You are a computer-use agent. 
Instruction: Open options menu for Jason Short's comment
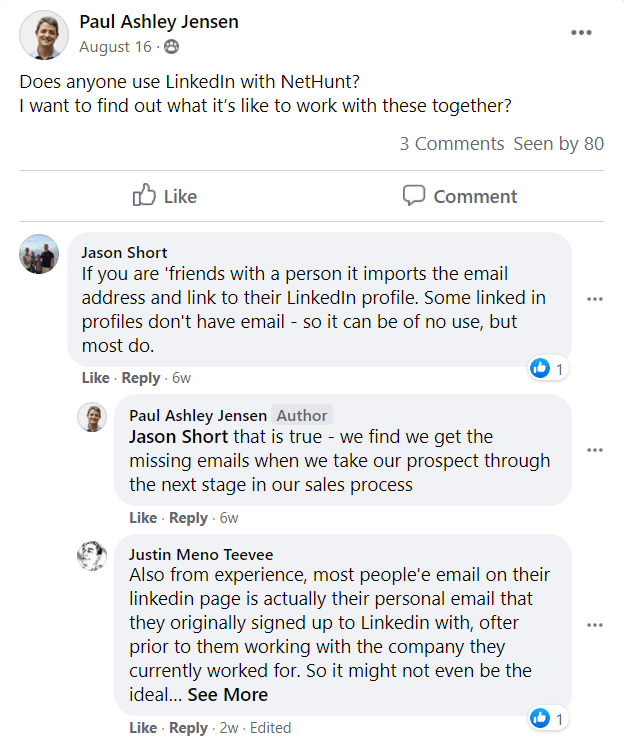coord(595,299)
